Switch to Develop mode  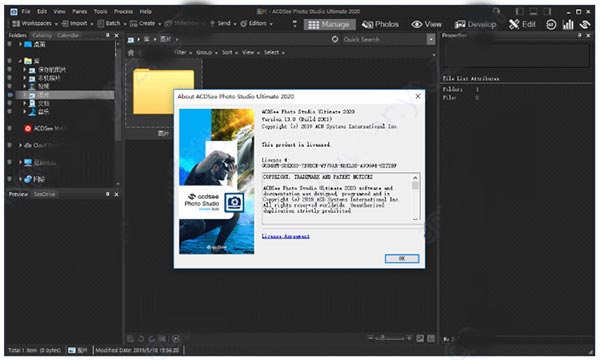click(475, 24)
